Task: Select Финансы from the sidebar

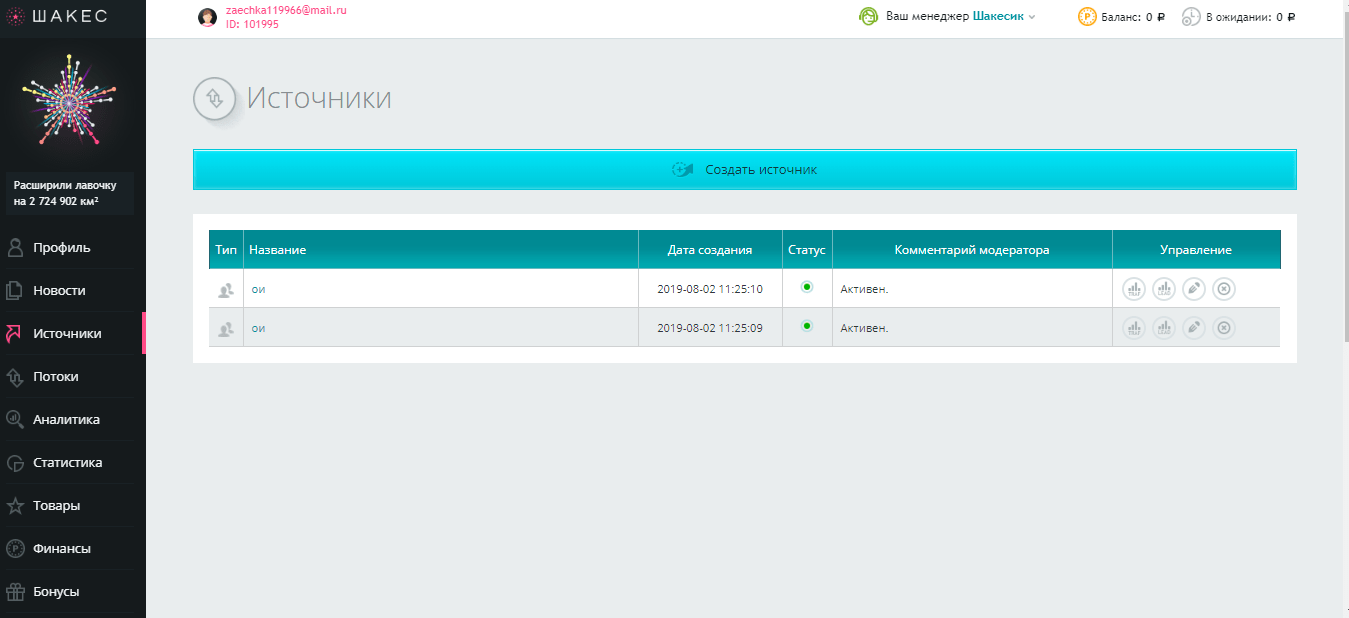Action: click(61, 549)
